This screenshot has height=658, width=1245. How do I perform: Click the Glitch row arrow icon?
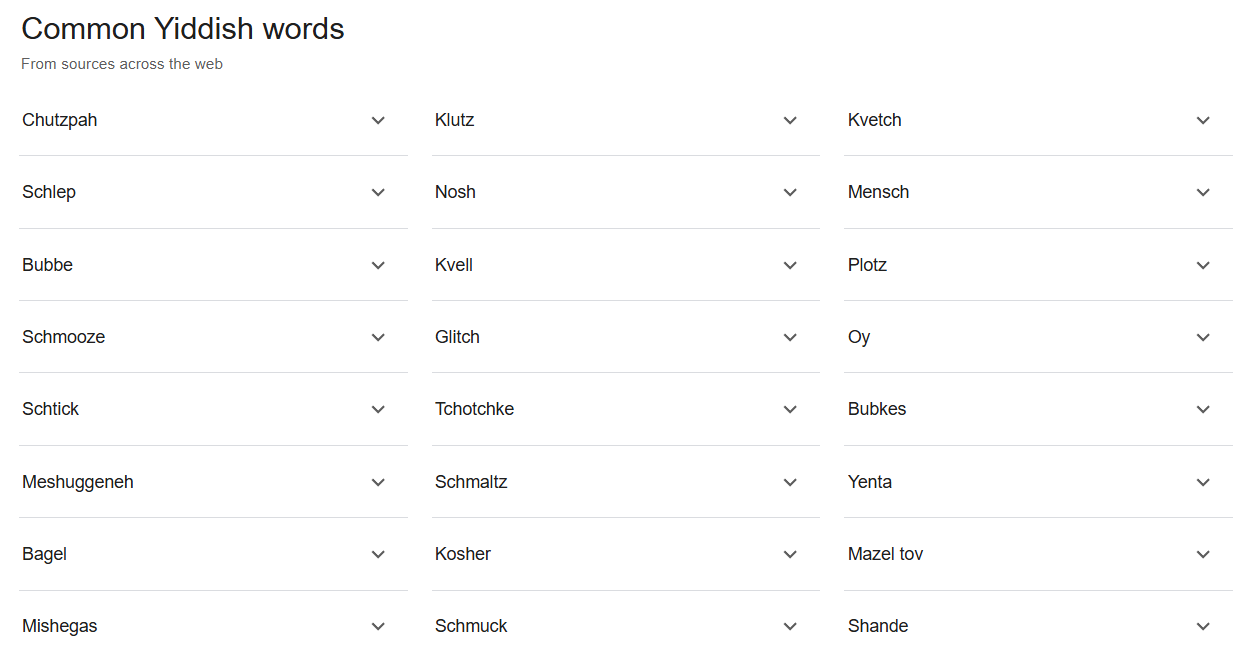[x=790, y=337]
